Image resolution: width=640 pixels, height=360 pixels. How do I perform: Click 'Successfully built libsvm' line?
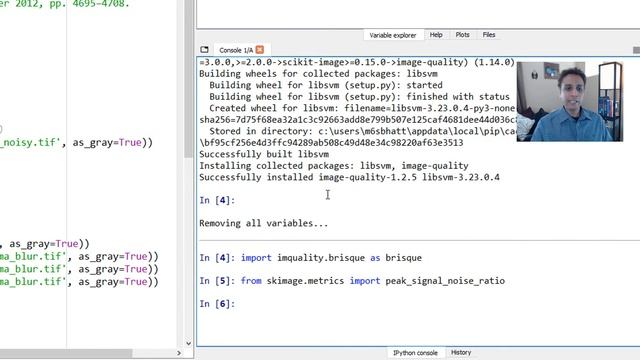(x=264, y=154)
